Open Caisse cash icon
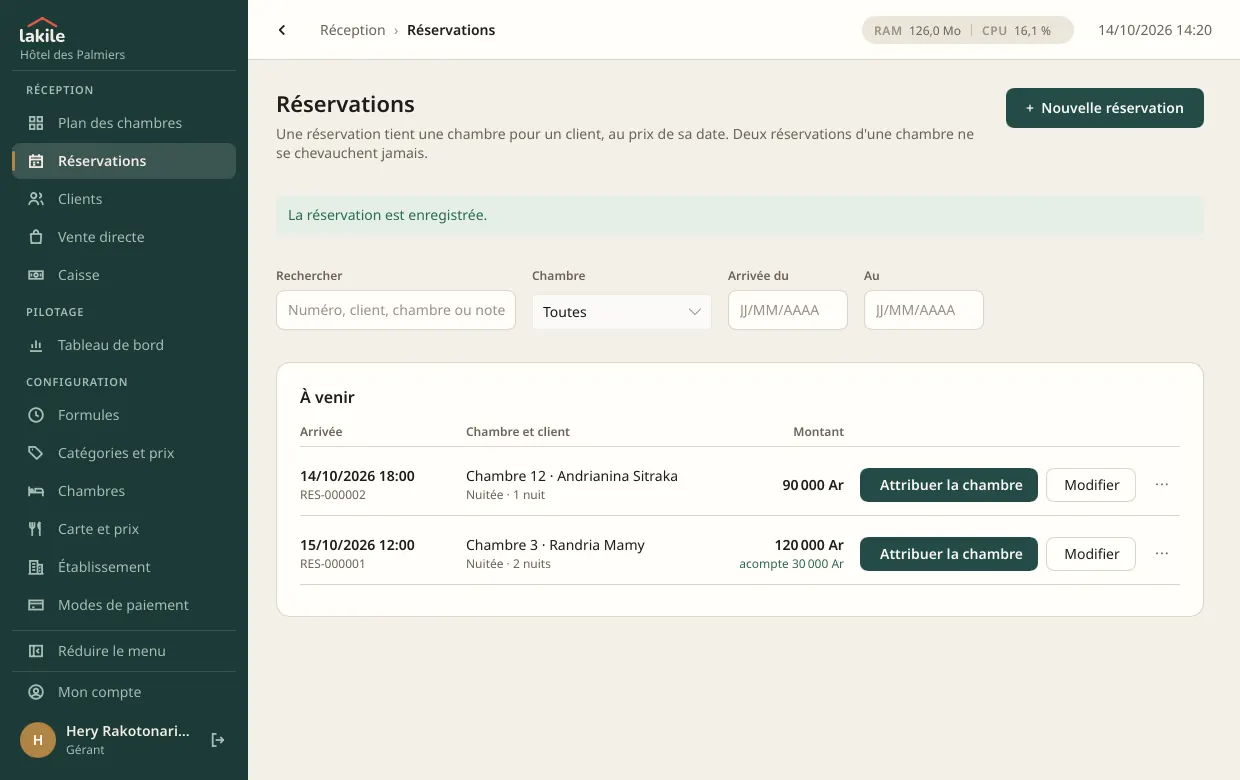1240x780 pixels. [36, 275]
